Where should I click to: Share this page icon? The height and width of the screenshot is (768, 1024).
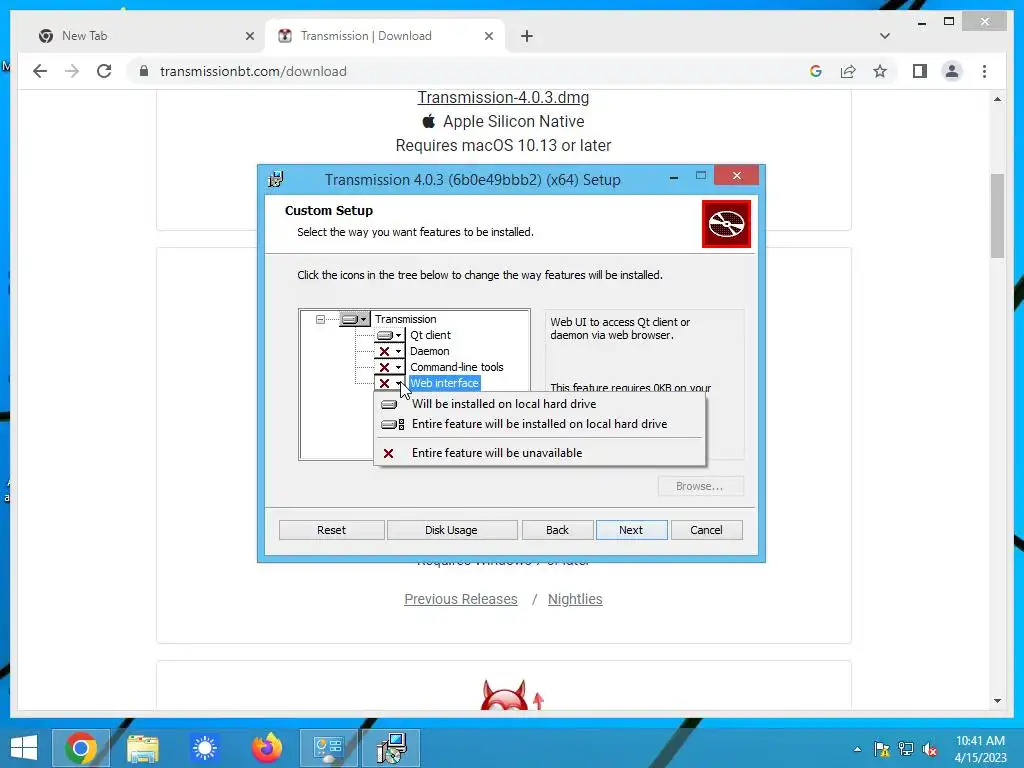(848, 71)
